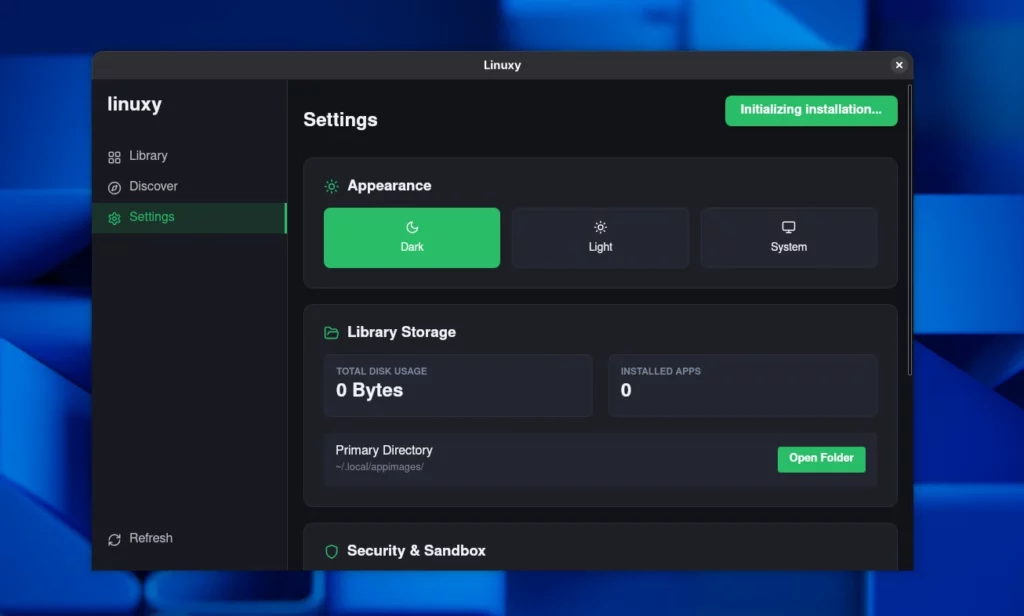
Task: Click the Total Disk Usage card
Action: [458, 385]
